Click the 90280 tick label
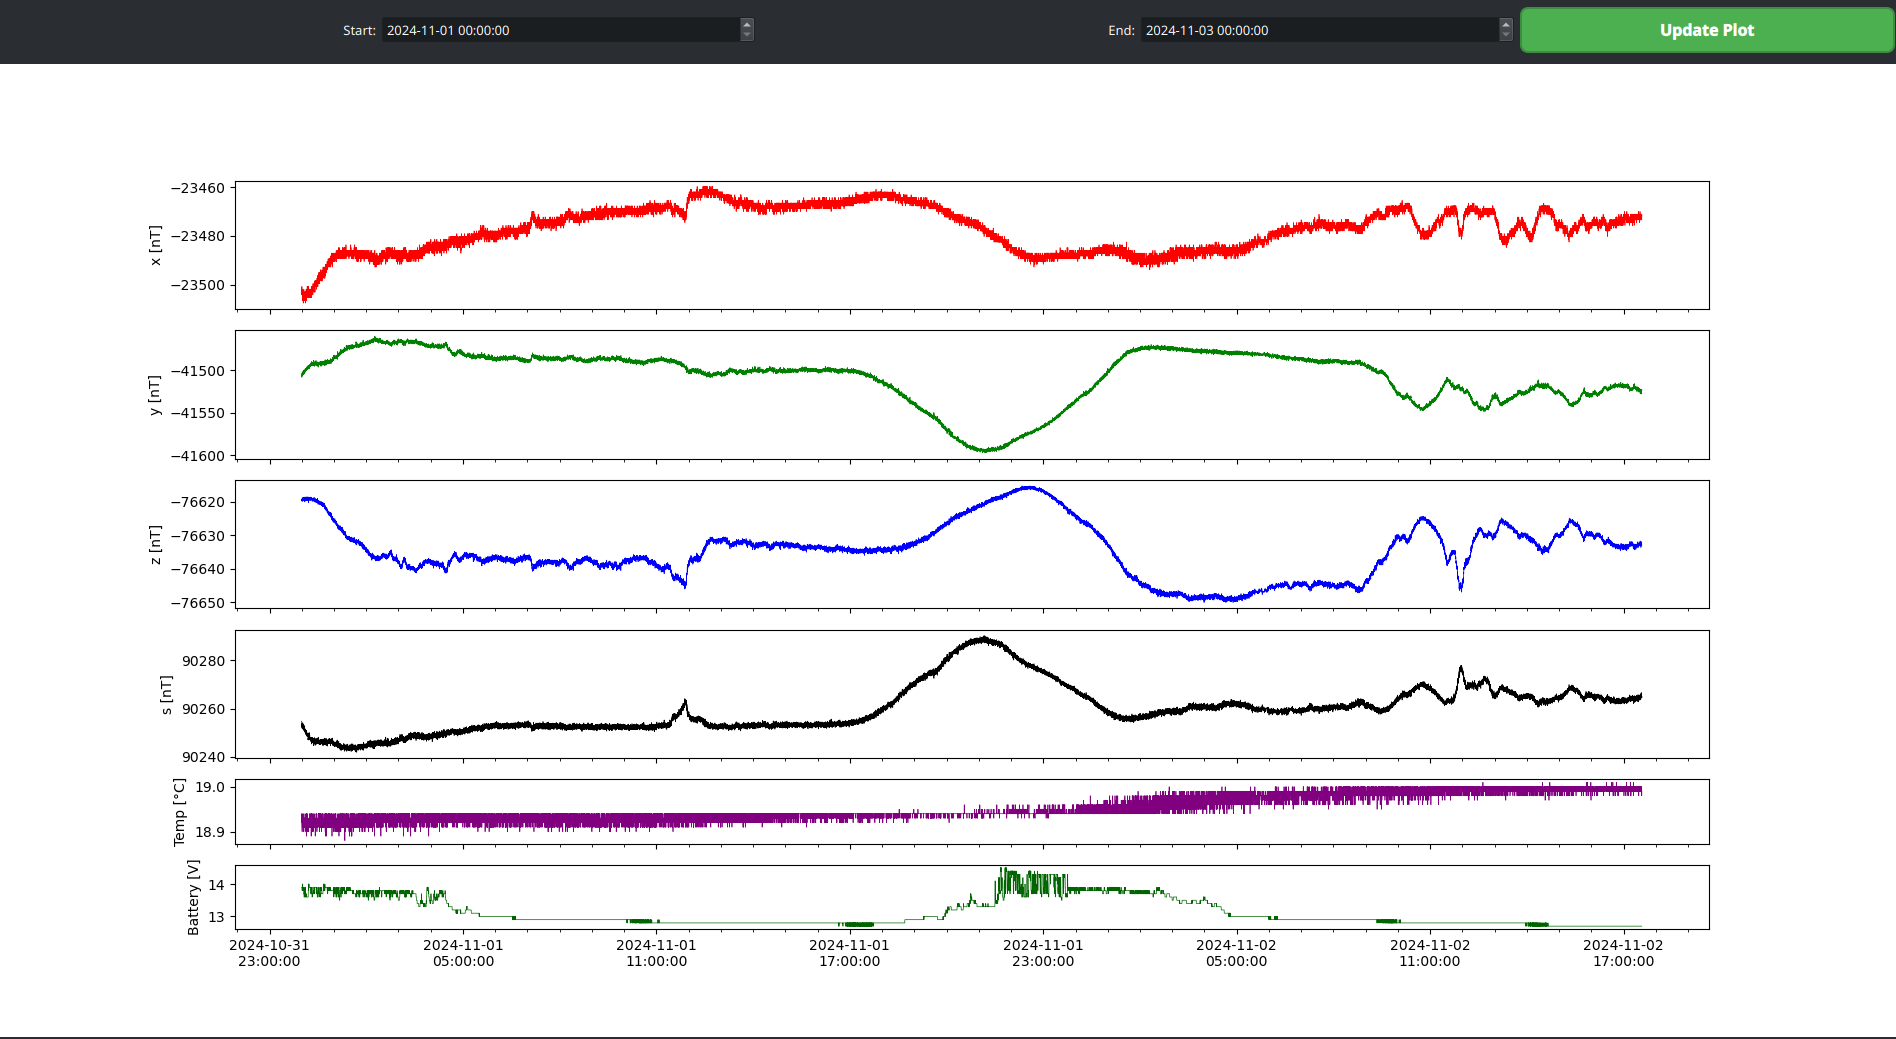Viewport: 1896px width, 1039px height. click(x=204, y=661)
